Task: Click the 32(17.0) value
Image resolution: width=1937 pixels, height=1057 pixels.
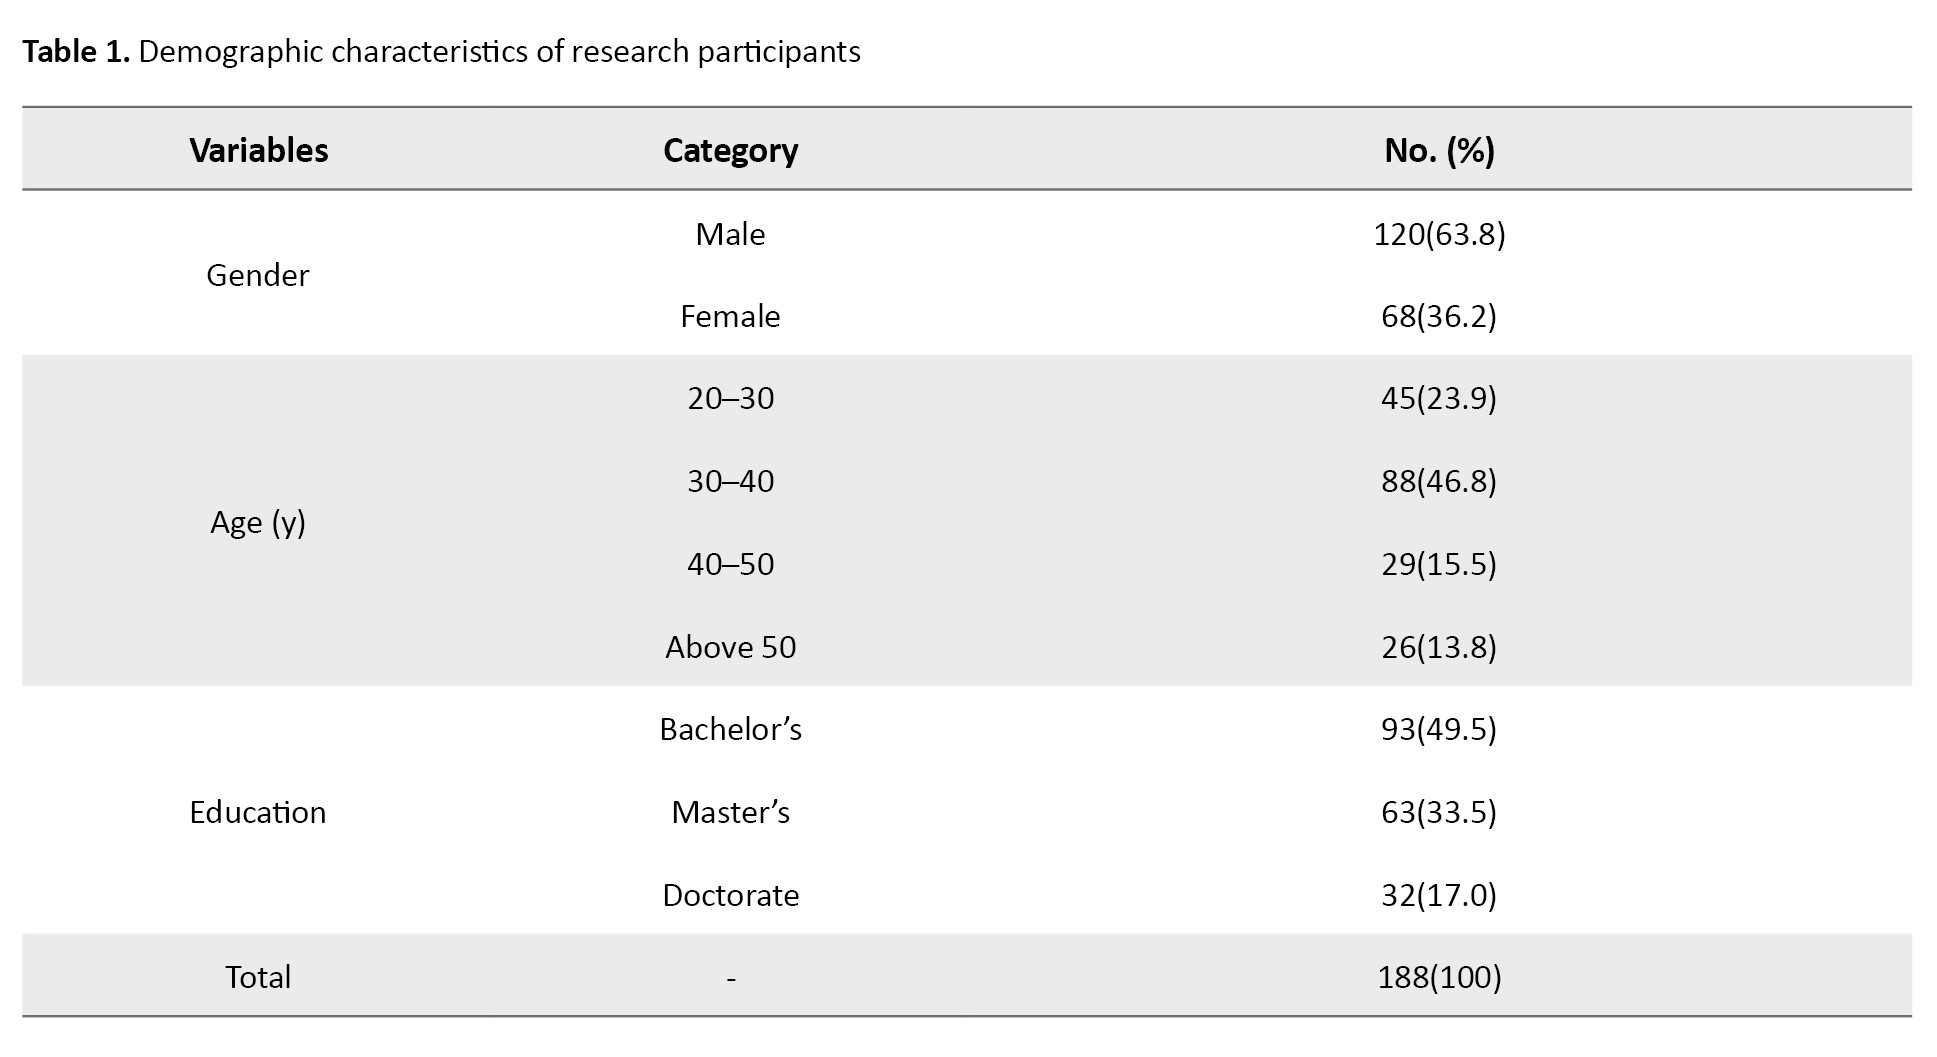Action: tap(1439, 894)
